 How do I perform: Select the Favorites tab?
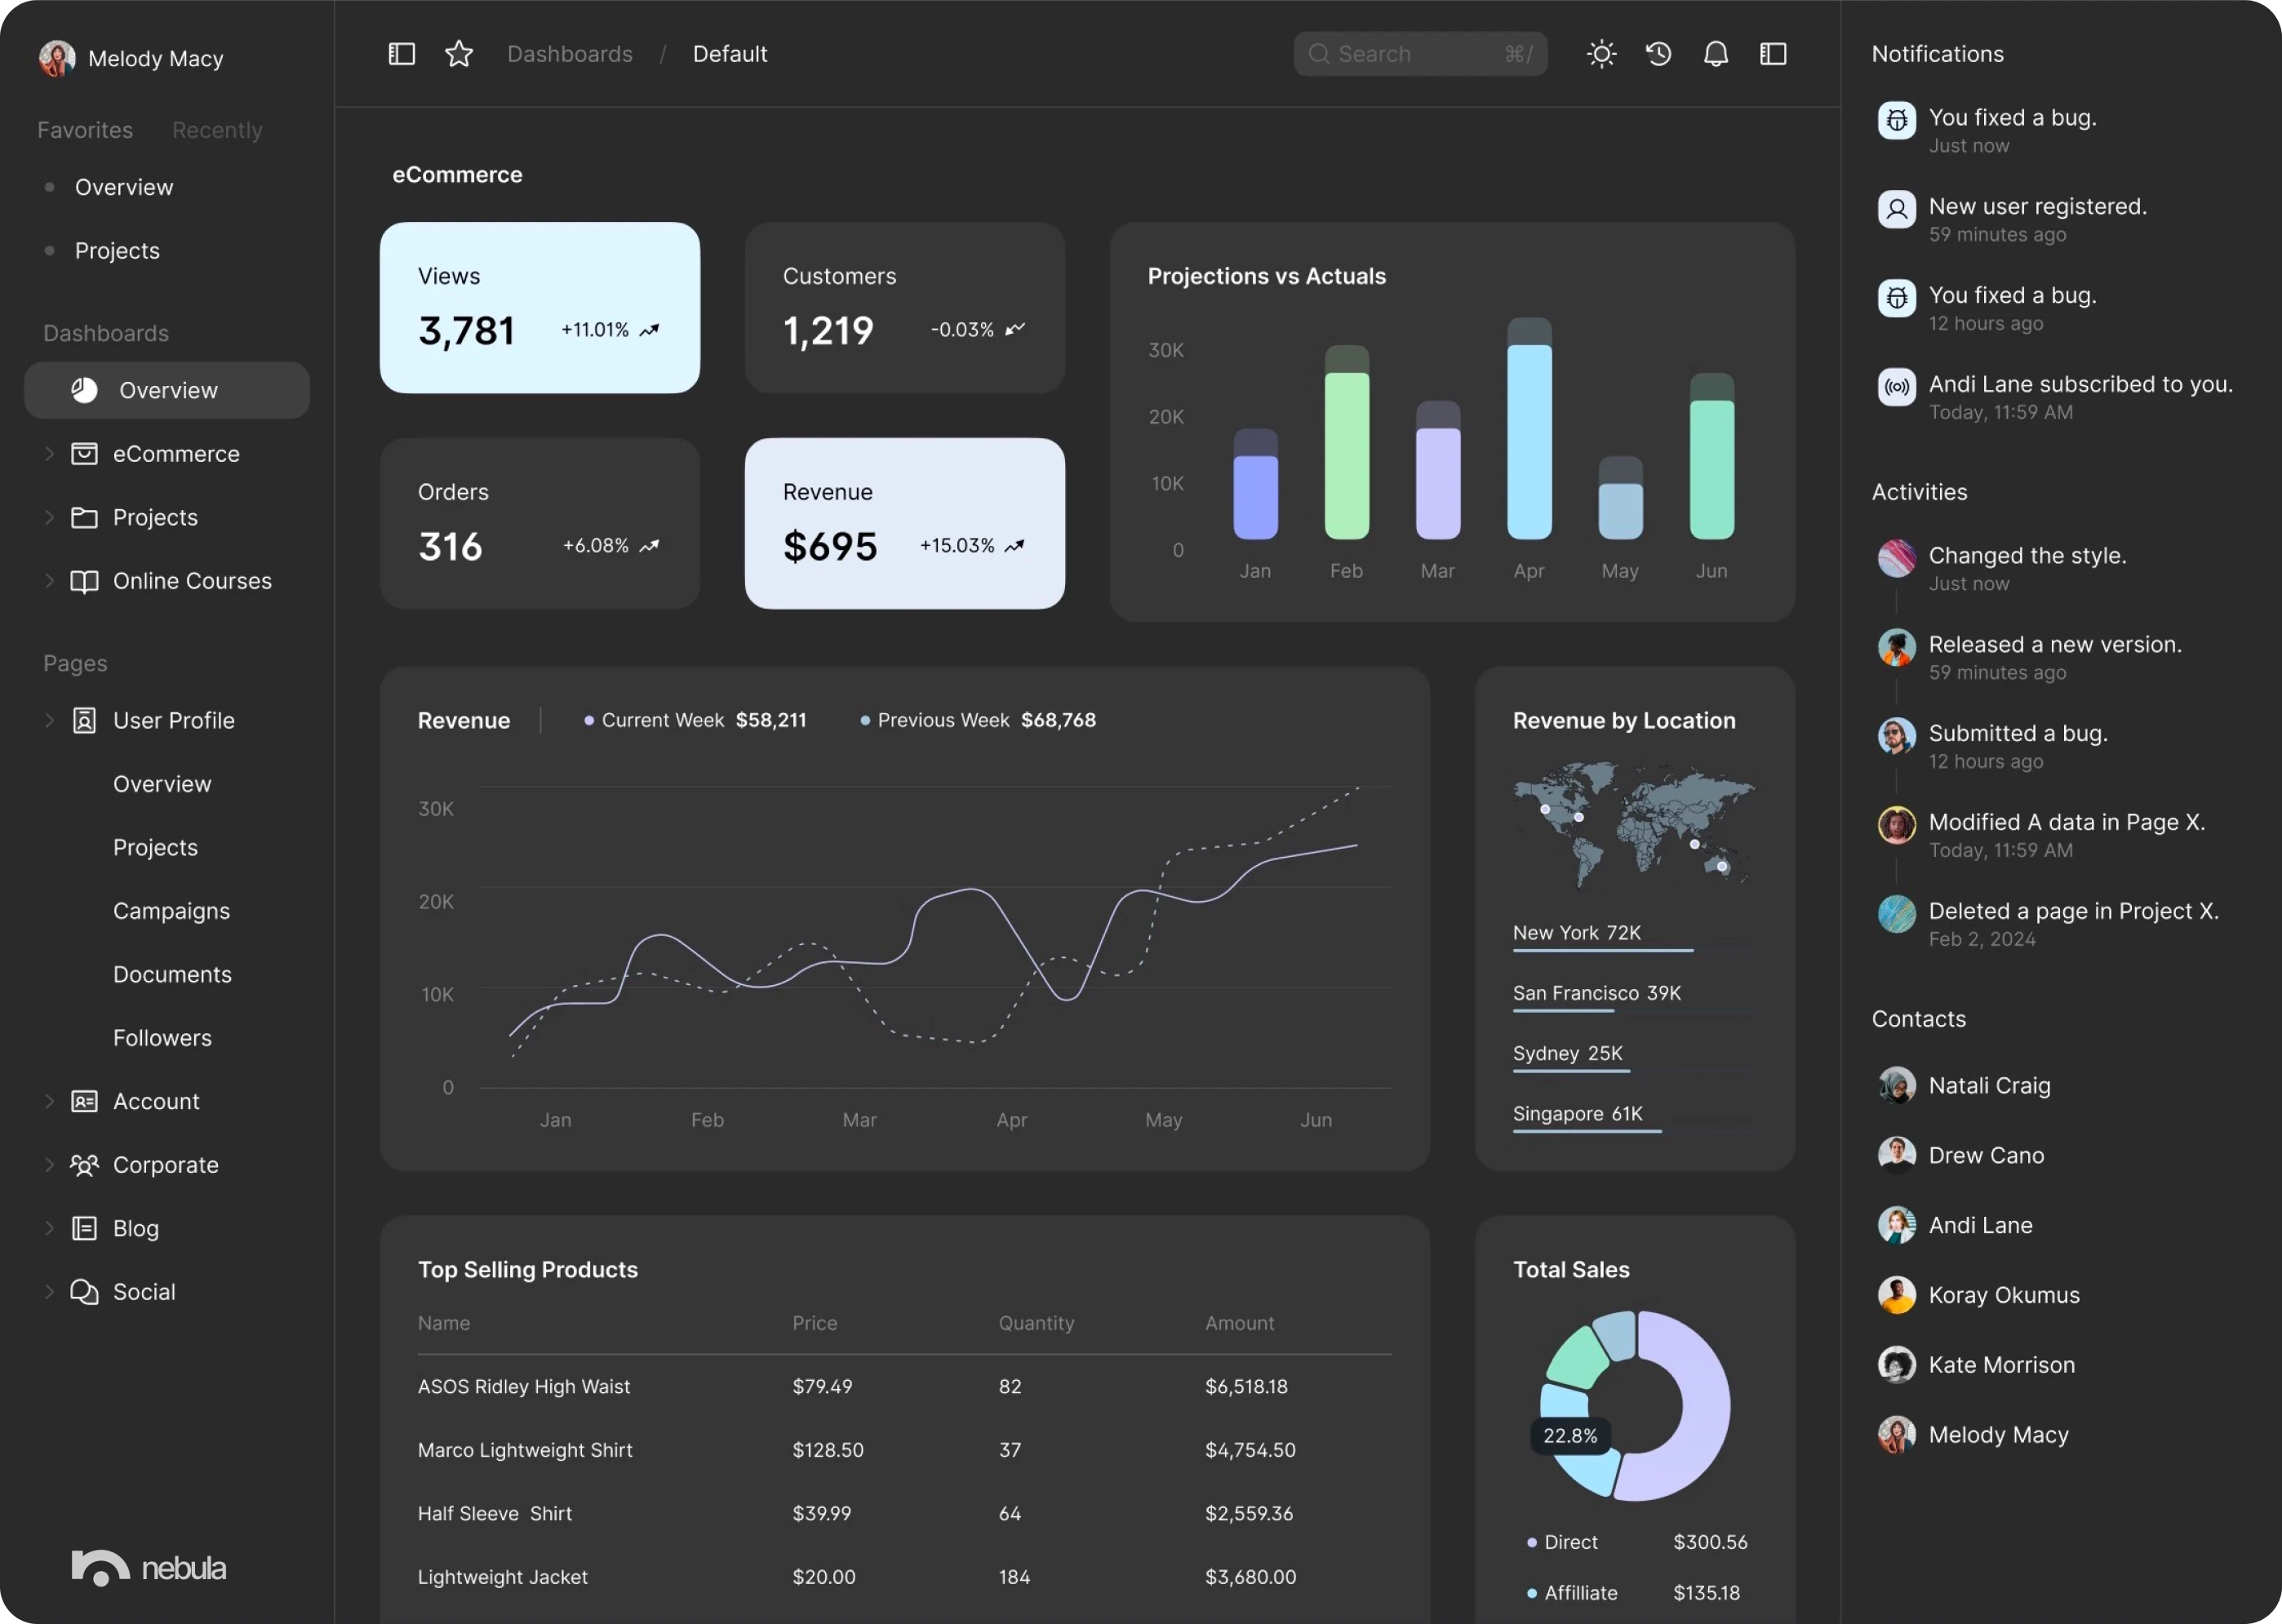[84, 128]
